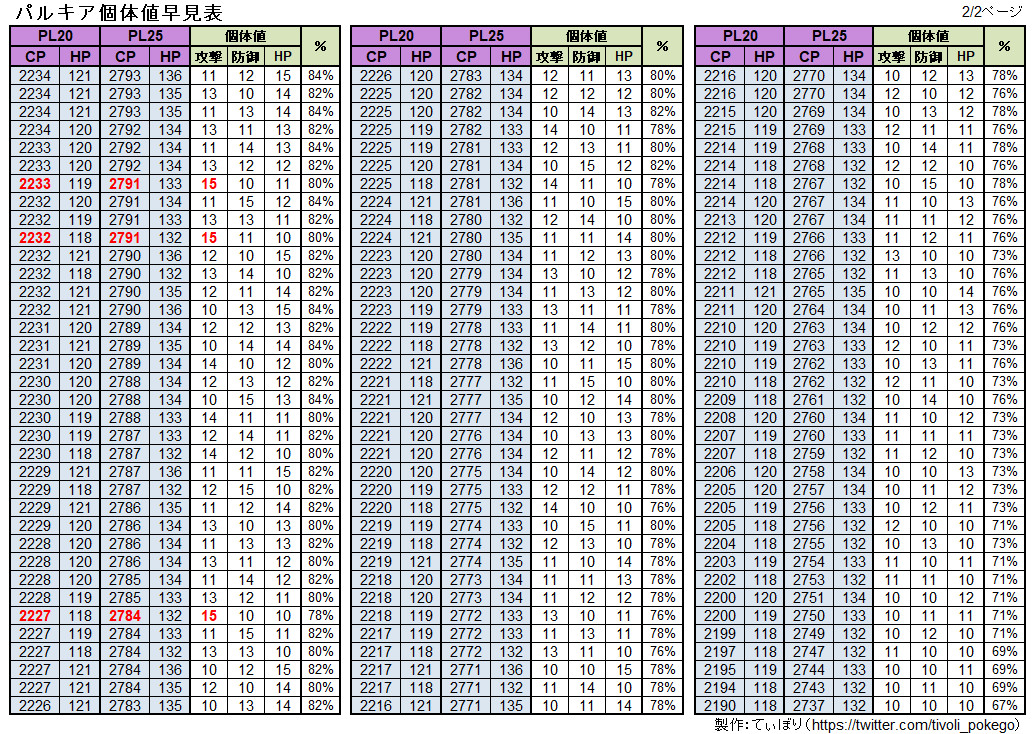Click the 2755 CP value
This screenshot has width=1036, height=734.
[809, 544]
